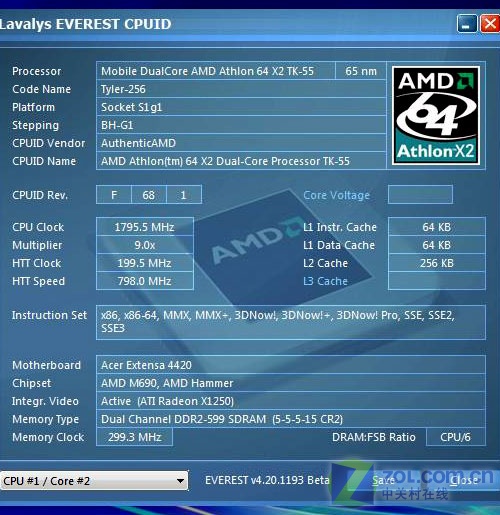Close window with red X icon

click(489, 24)
